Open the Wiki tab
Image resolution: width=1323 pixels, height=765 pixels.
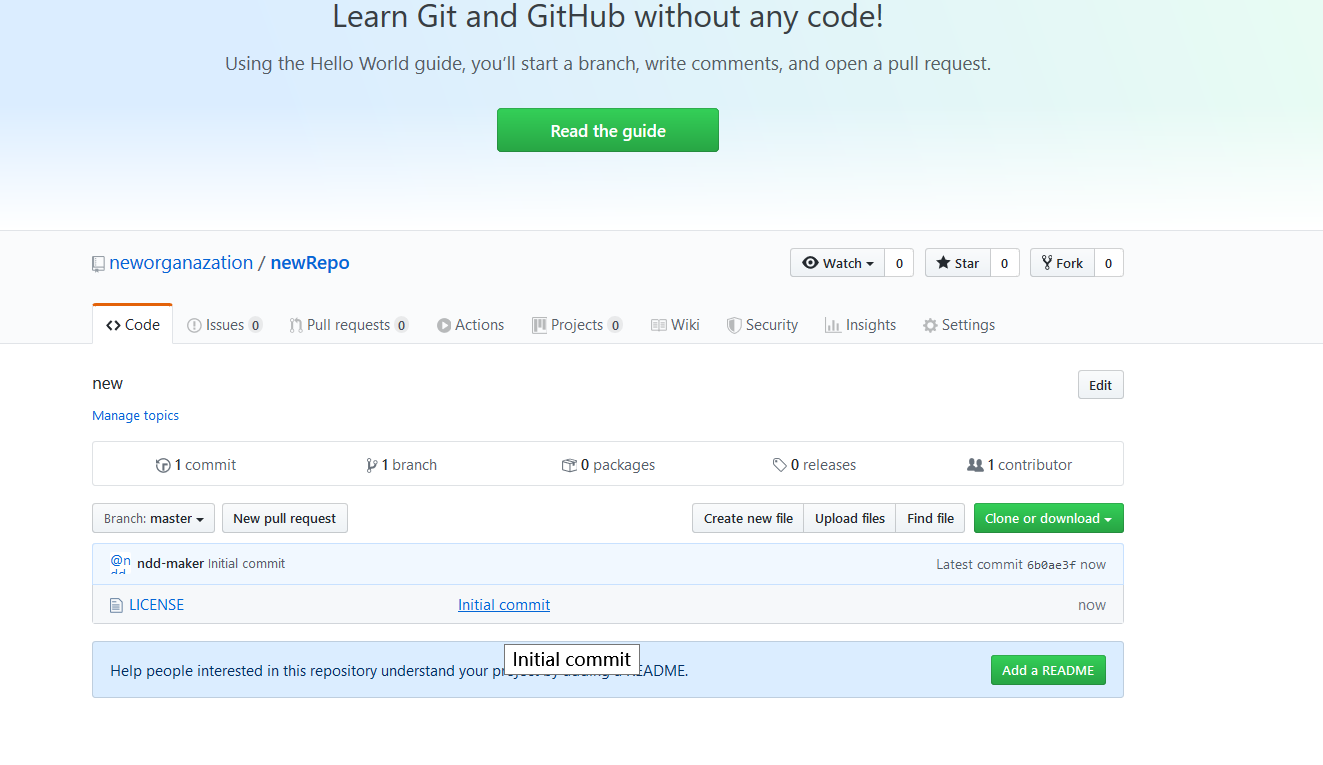click(675, 325)
